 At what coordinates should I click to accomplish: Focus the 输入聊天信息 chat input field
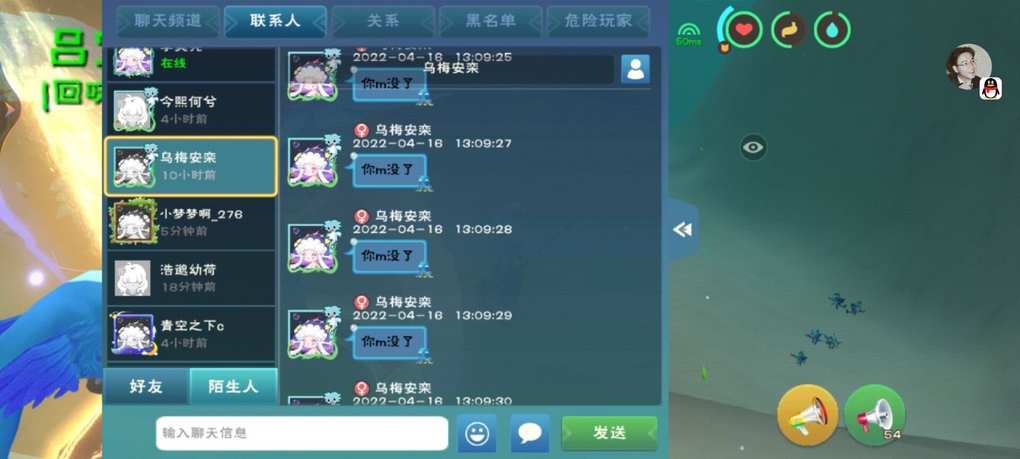point(302,433)
